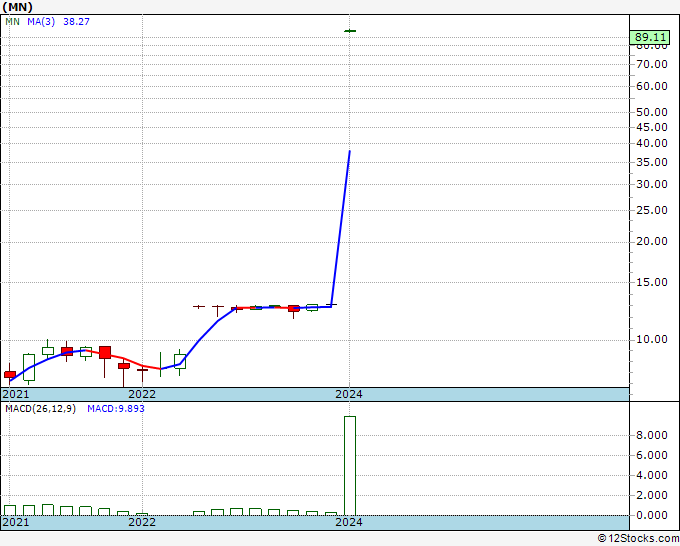Click 2021 on the MACD timeline
Screen dimensions: 680x546
point(16,522)
